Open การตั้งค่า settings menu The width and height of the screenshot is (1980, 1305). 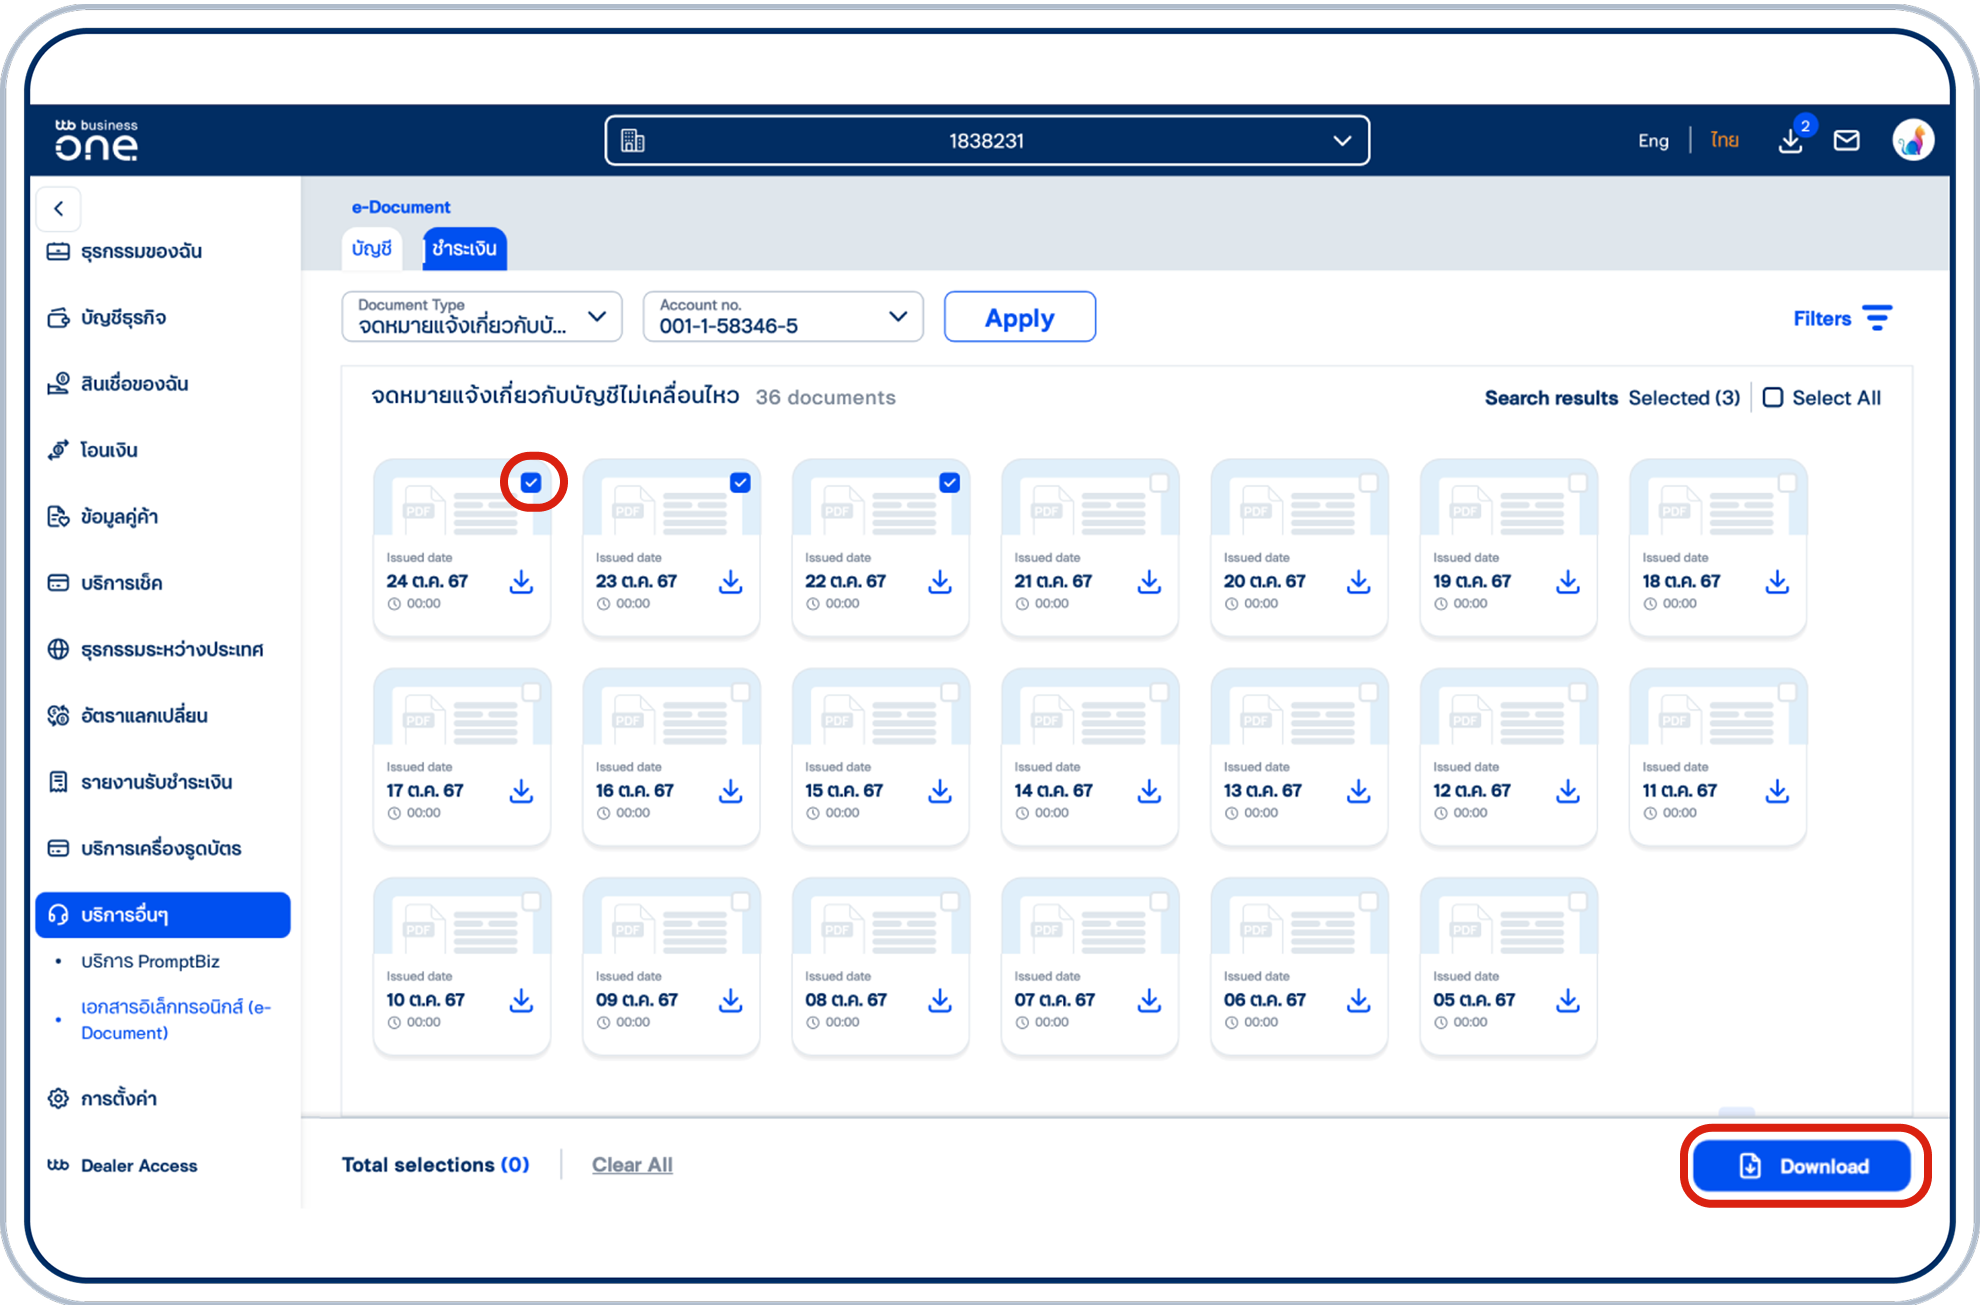118,1099
